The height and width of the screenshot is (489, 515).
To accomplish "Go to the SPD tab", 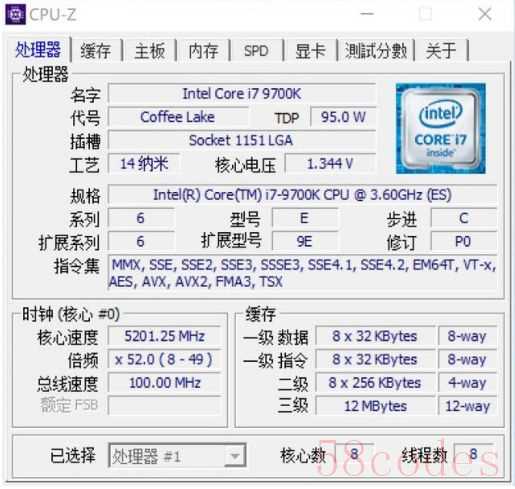I will tap(256, 51).
